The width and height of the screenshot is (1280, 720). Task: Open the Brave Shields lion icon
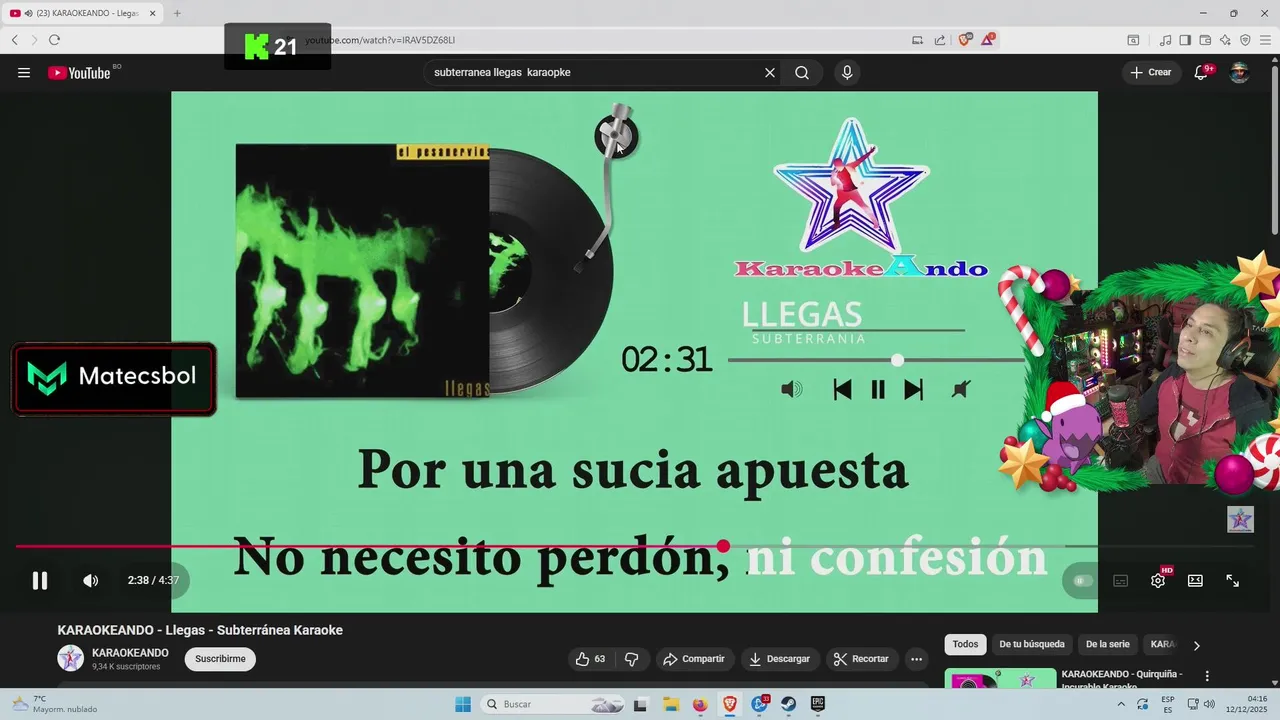(965, 40)
